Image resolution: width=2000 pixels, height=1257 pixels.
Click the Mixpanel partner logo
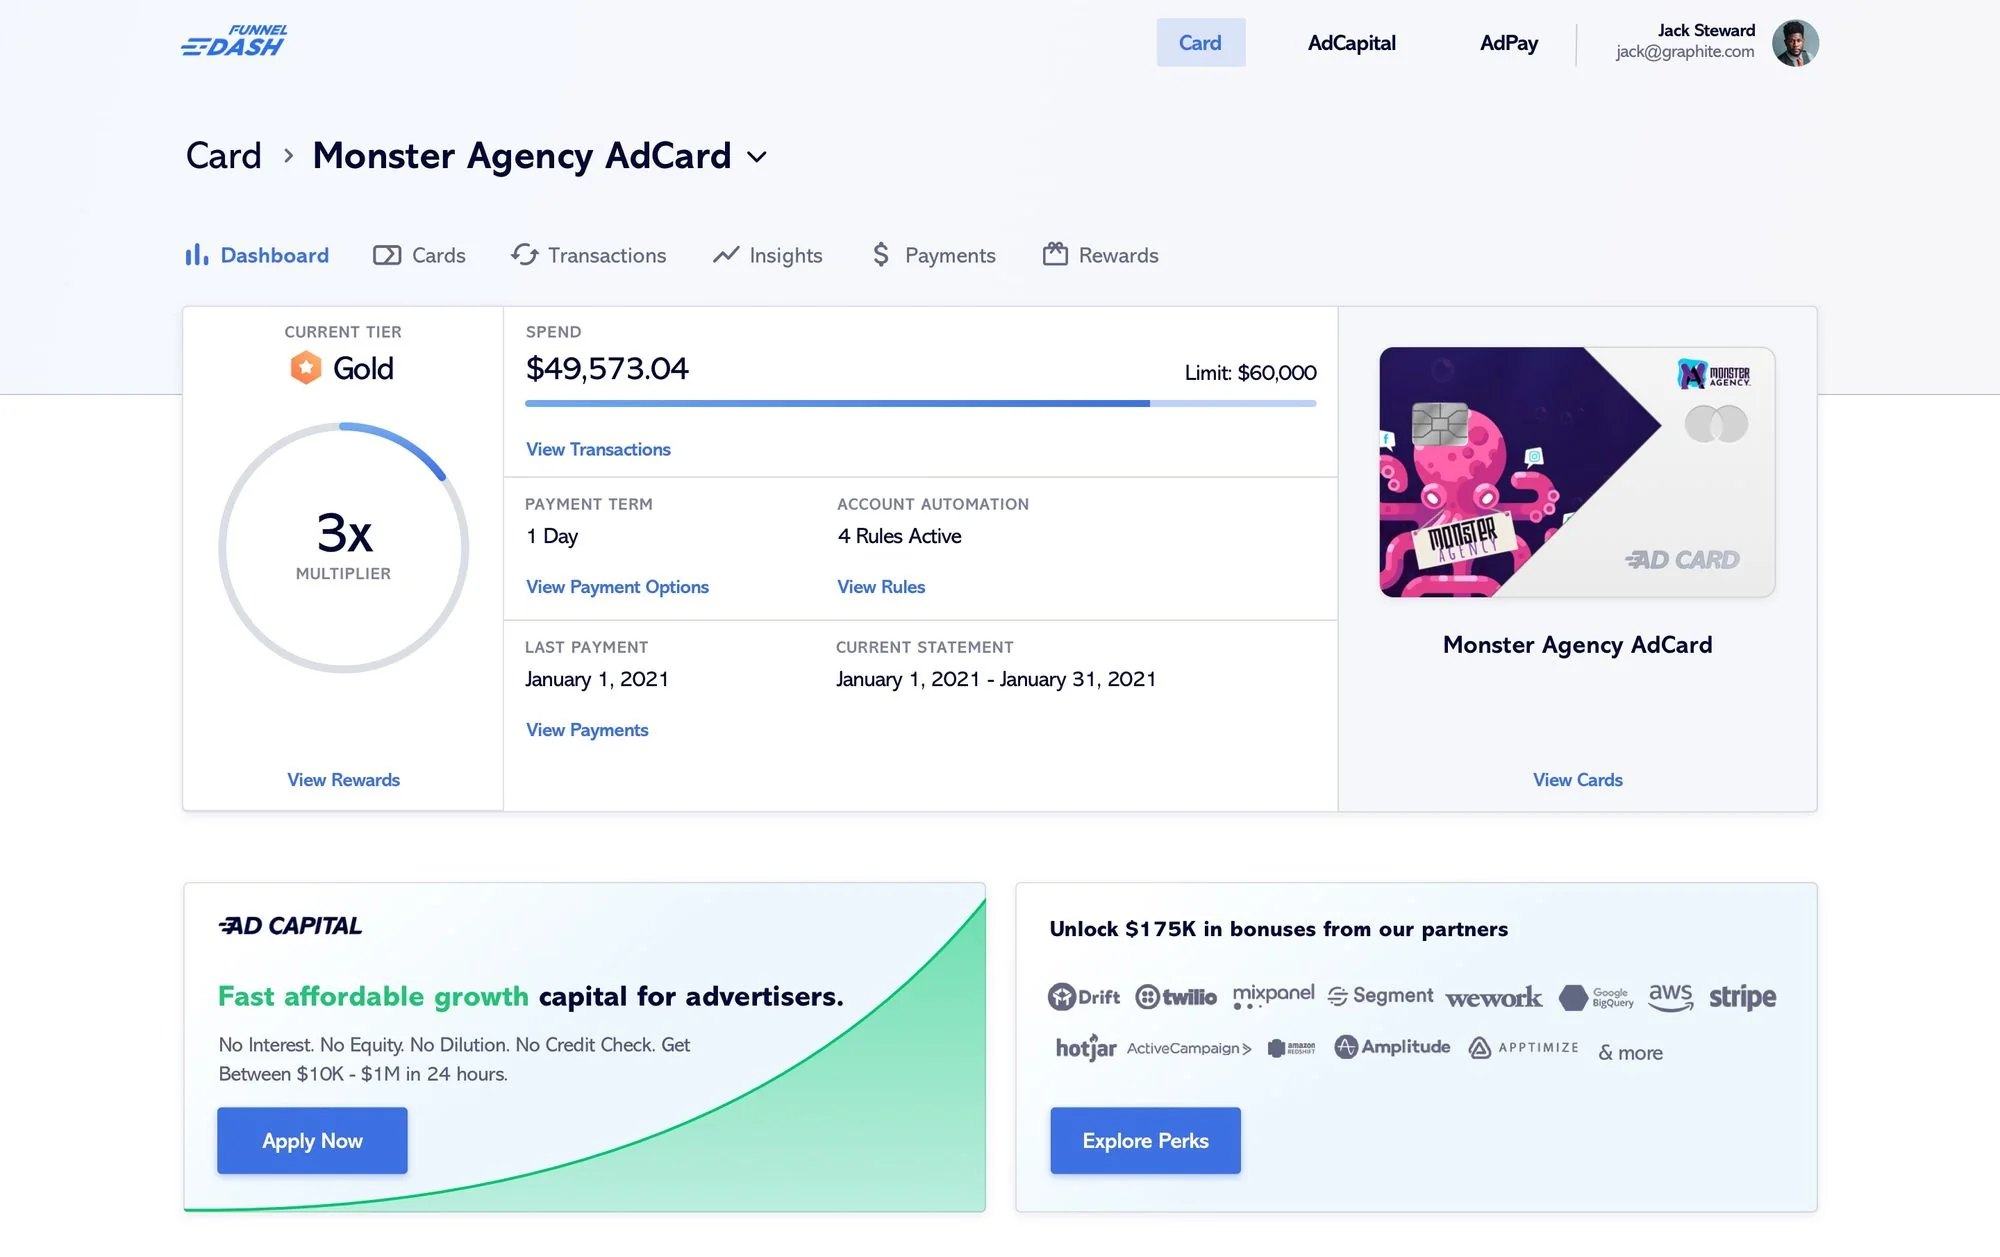1274,995
